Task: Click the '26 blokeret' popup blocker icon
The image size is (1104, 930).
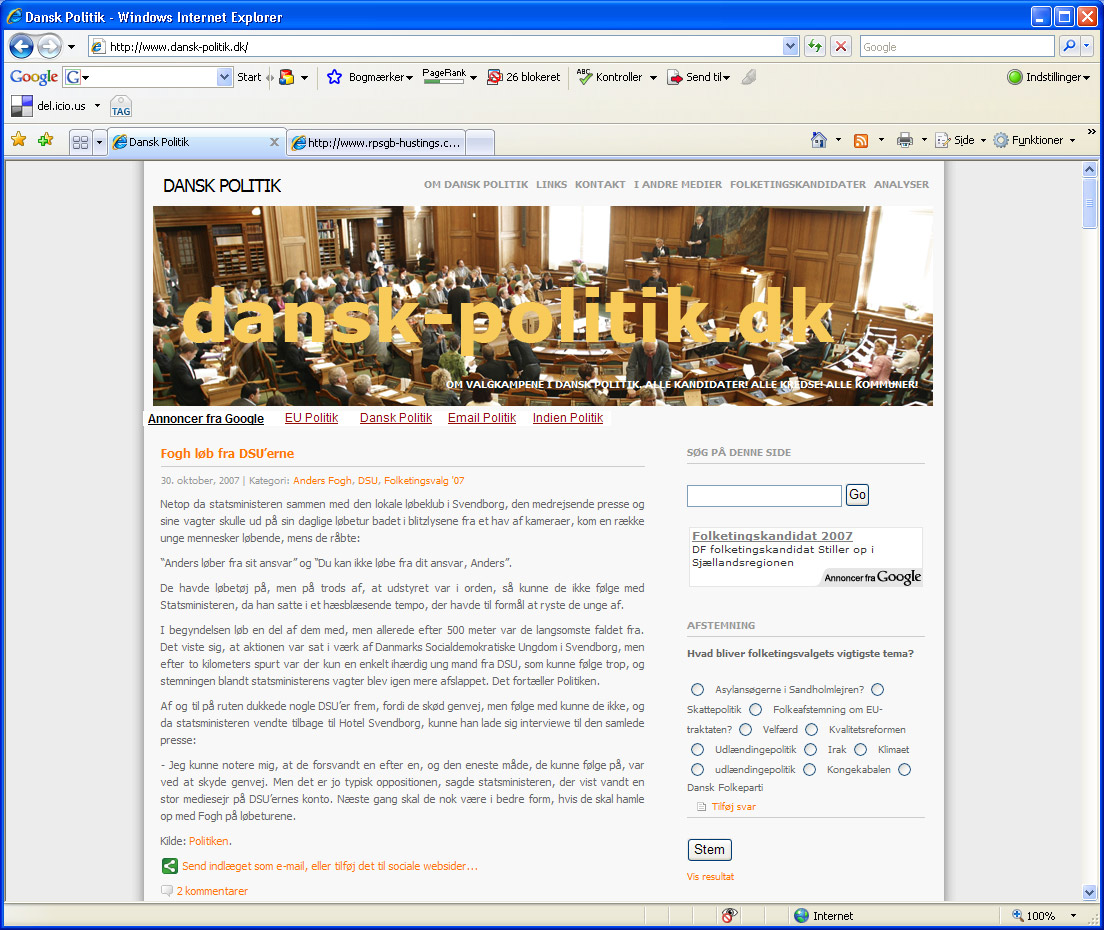Action: (523, 76)
